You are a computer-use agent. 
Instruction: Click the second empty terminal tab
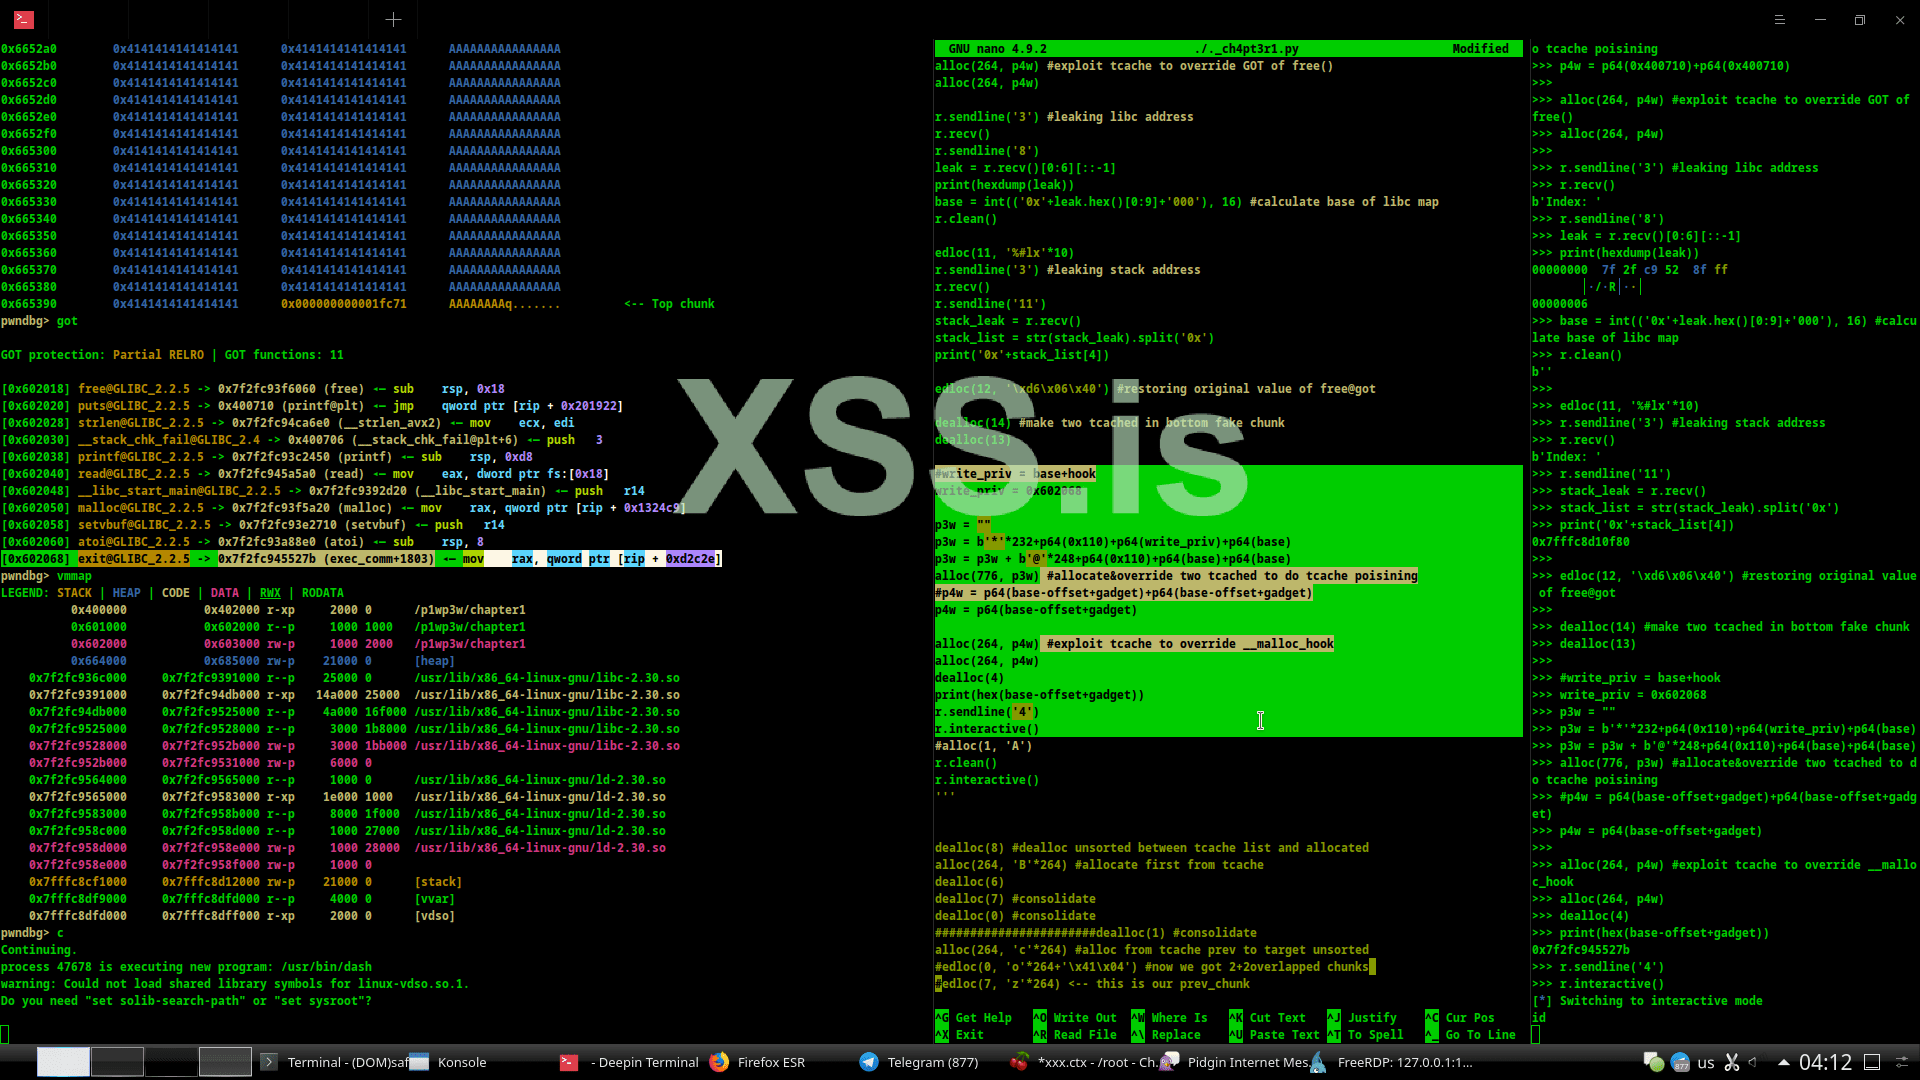(167, 19)
